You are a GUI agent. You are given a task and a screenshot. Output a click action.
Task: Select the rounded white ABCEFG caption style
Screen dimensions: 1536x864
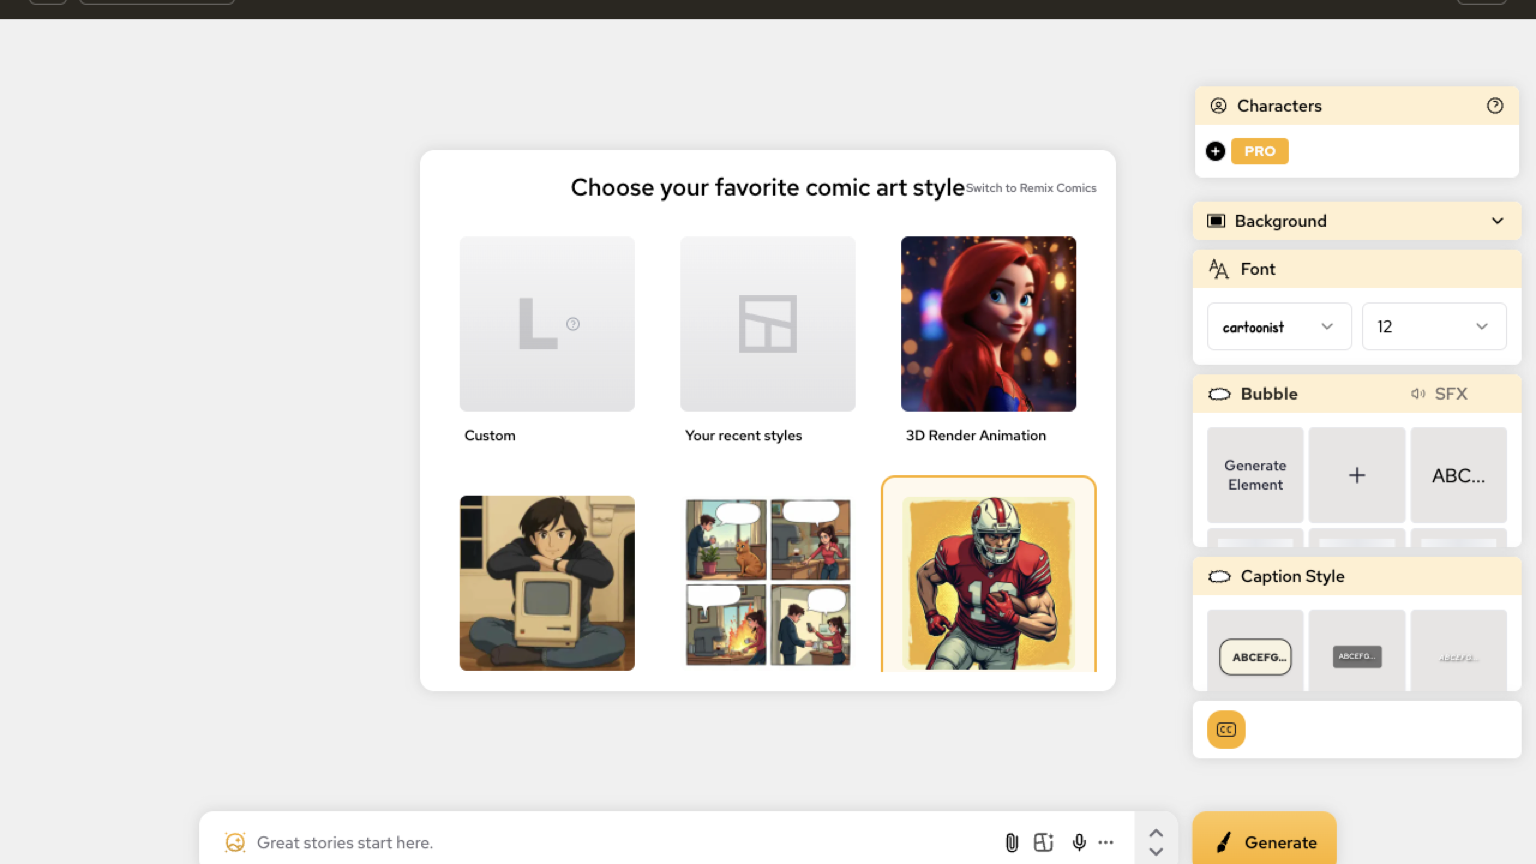(x=1255, y=657)
